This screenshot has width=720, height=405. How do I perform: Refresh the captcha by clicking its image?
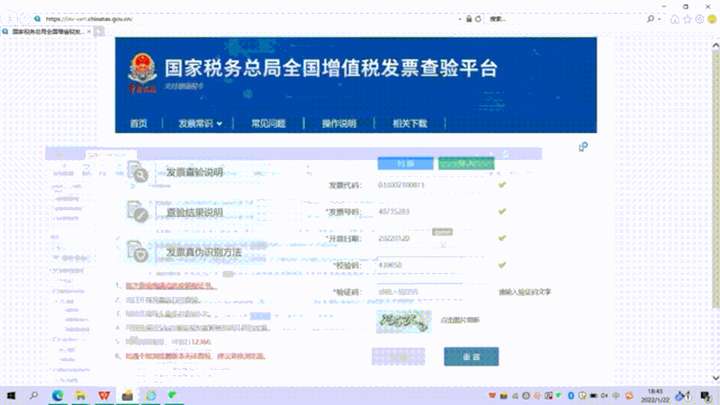pyautogui.click(x=404, y=321)
